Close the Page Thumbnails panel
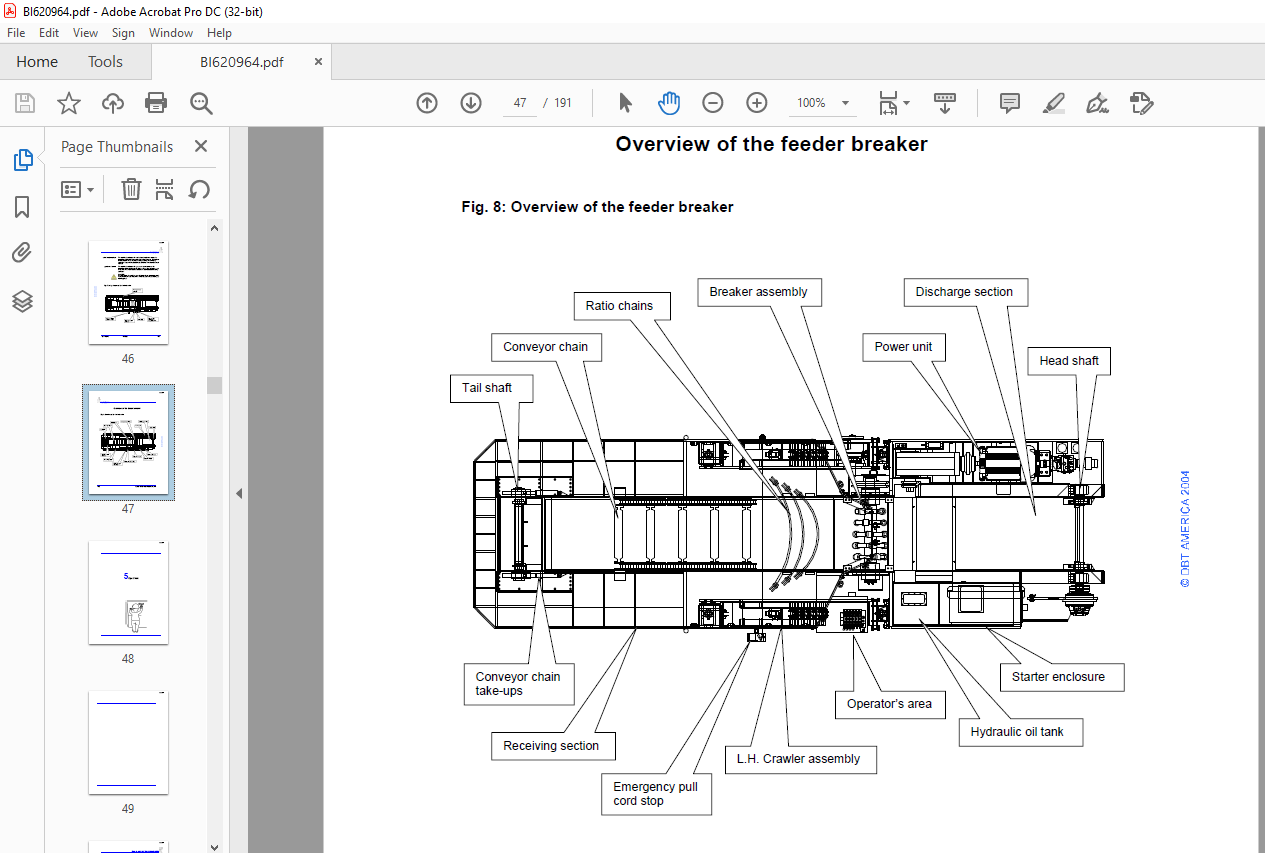Screen dimensions: 1265x853 pyautogui.click(x=201, y=146)
